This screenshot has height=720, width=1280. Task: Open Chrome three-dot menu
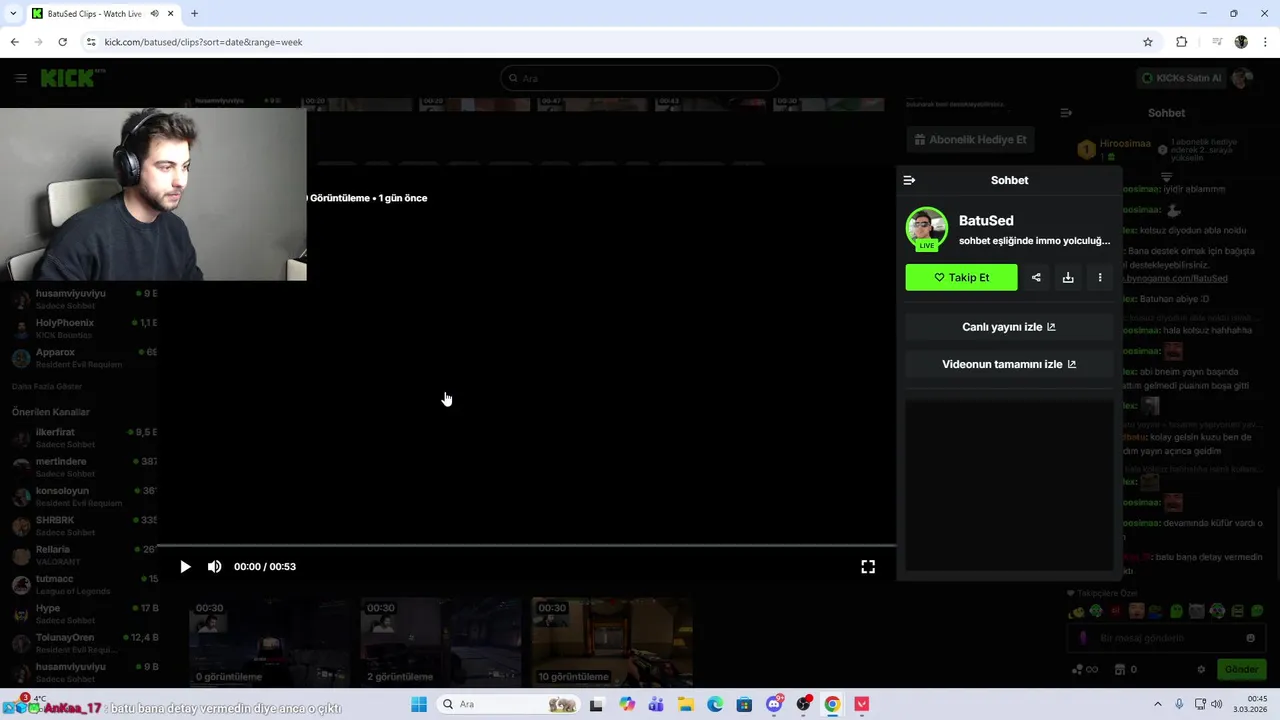(1266, 42)
